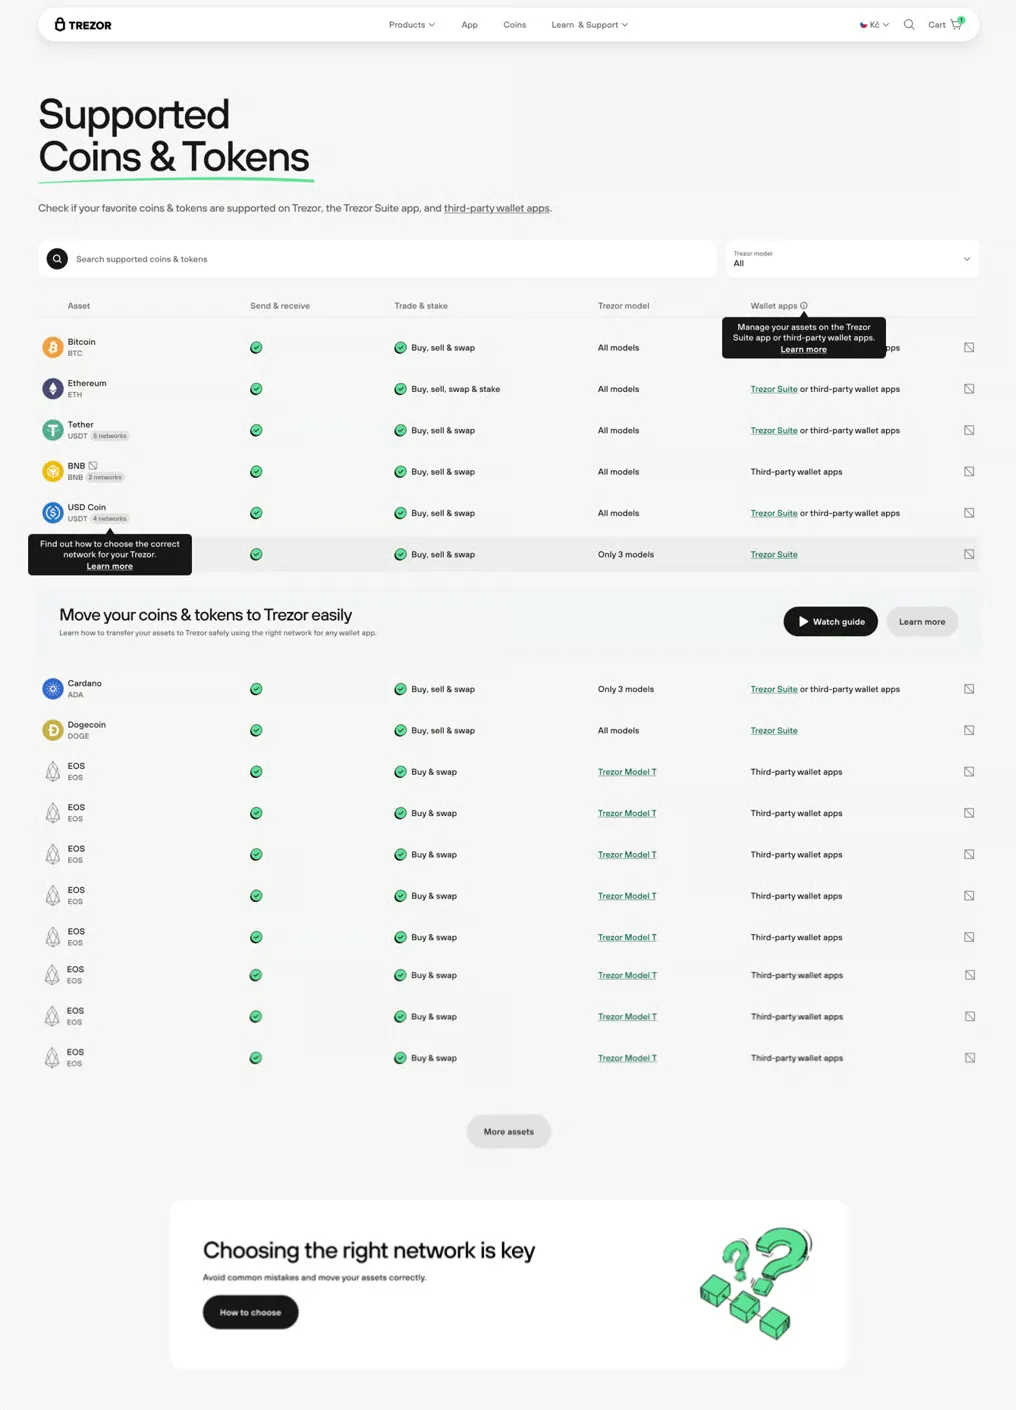Click the search icon in the coins search bar

coord(57,259)
